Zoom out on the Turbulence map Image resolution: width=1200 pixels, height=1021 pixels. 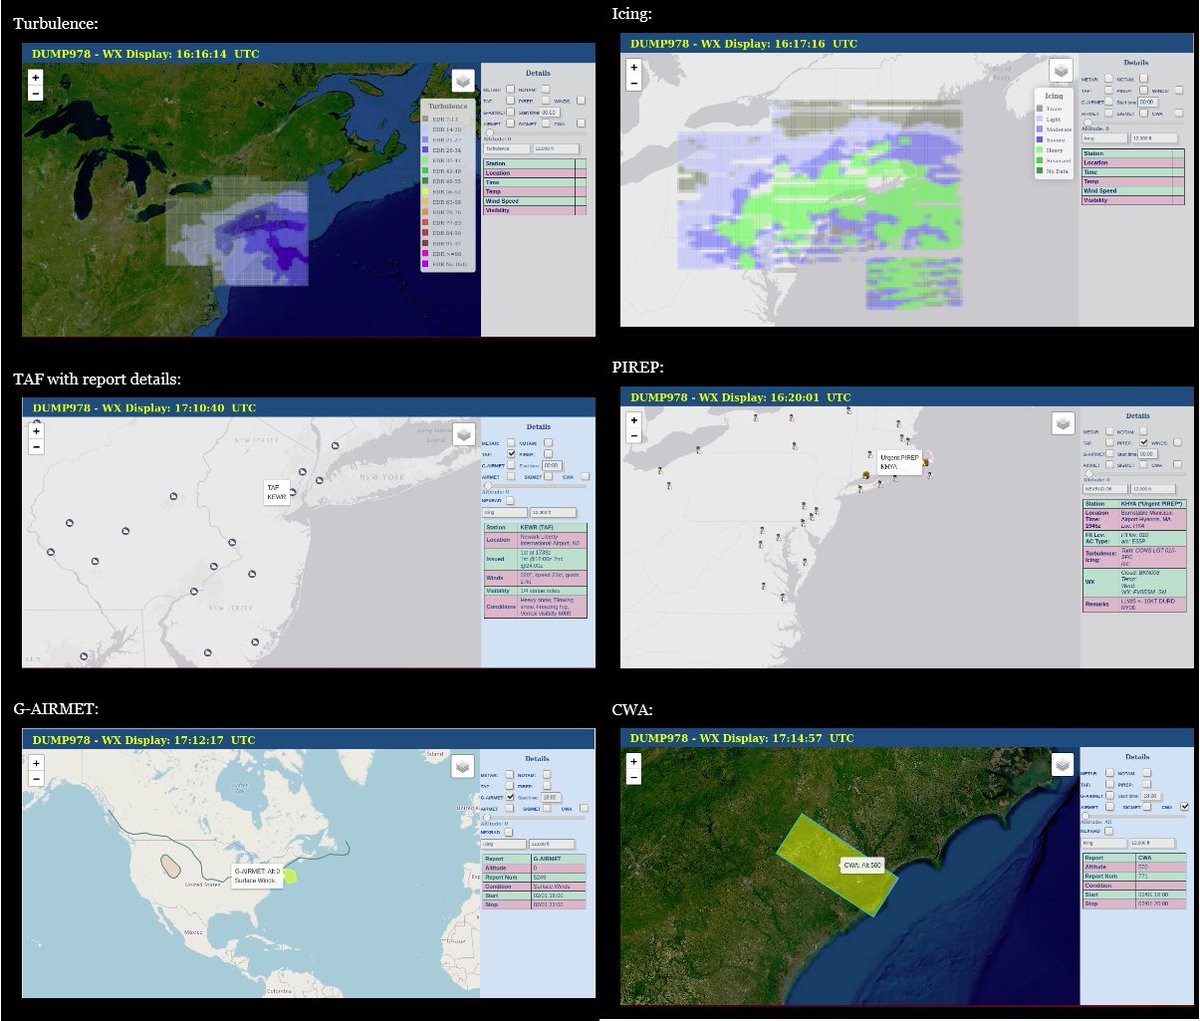tap(36, 93)
